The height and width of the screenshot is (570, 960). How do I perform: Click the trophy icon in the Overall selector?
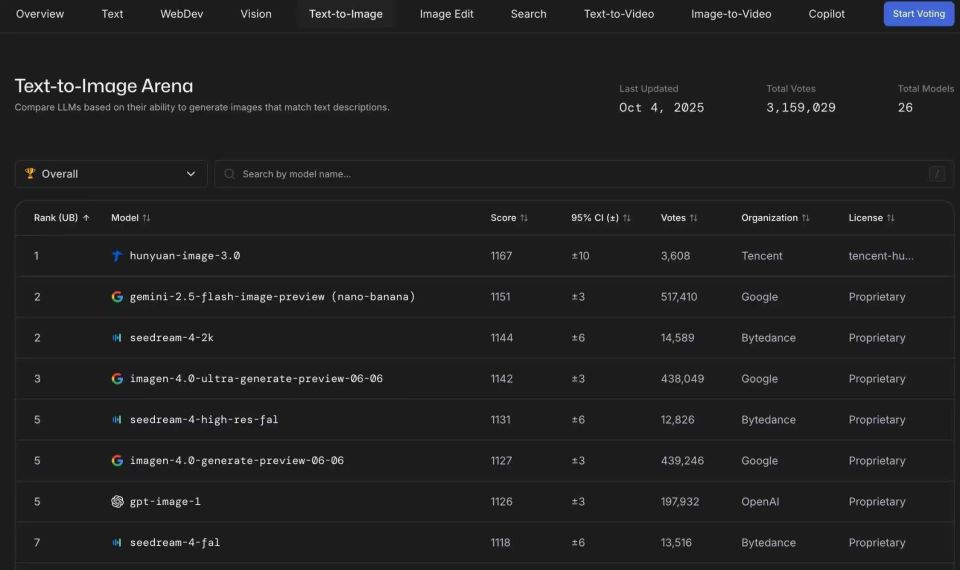[30, 174]
